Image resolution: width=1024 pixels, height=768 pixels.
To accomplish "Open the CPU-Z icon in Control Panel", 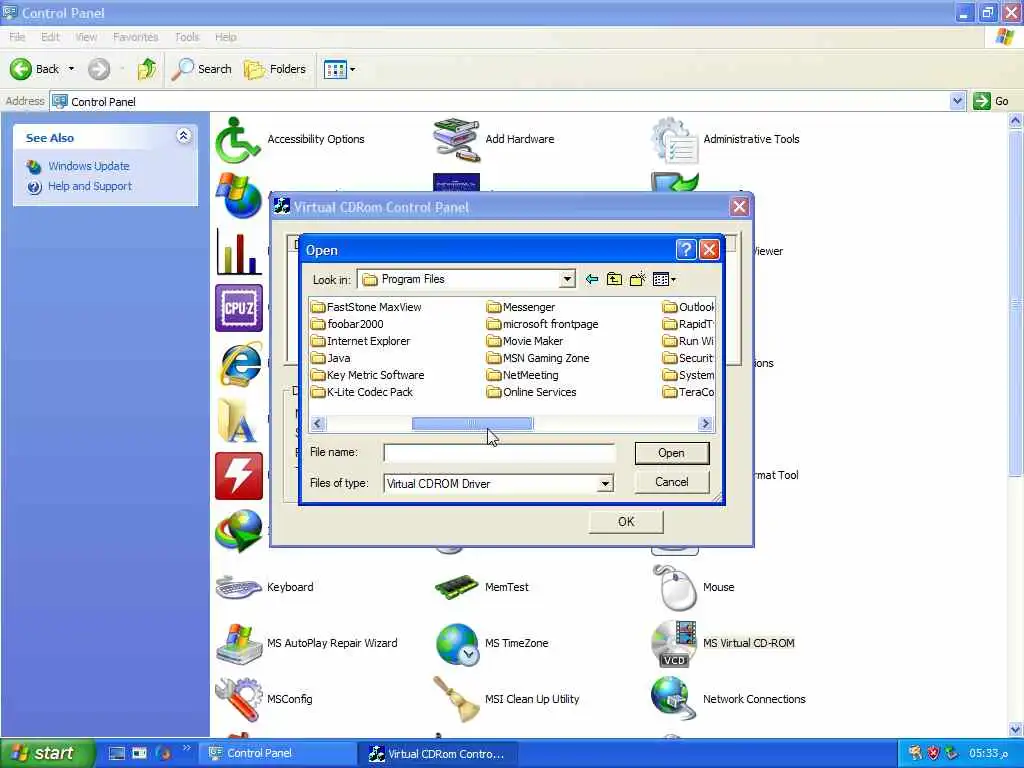I will pyautogui.click(x=239, y=308).
